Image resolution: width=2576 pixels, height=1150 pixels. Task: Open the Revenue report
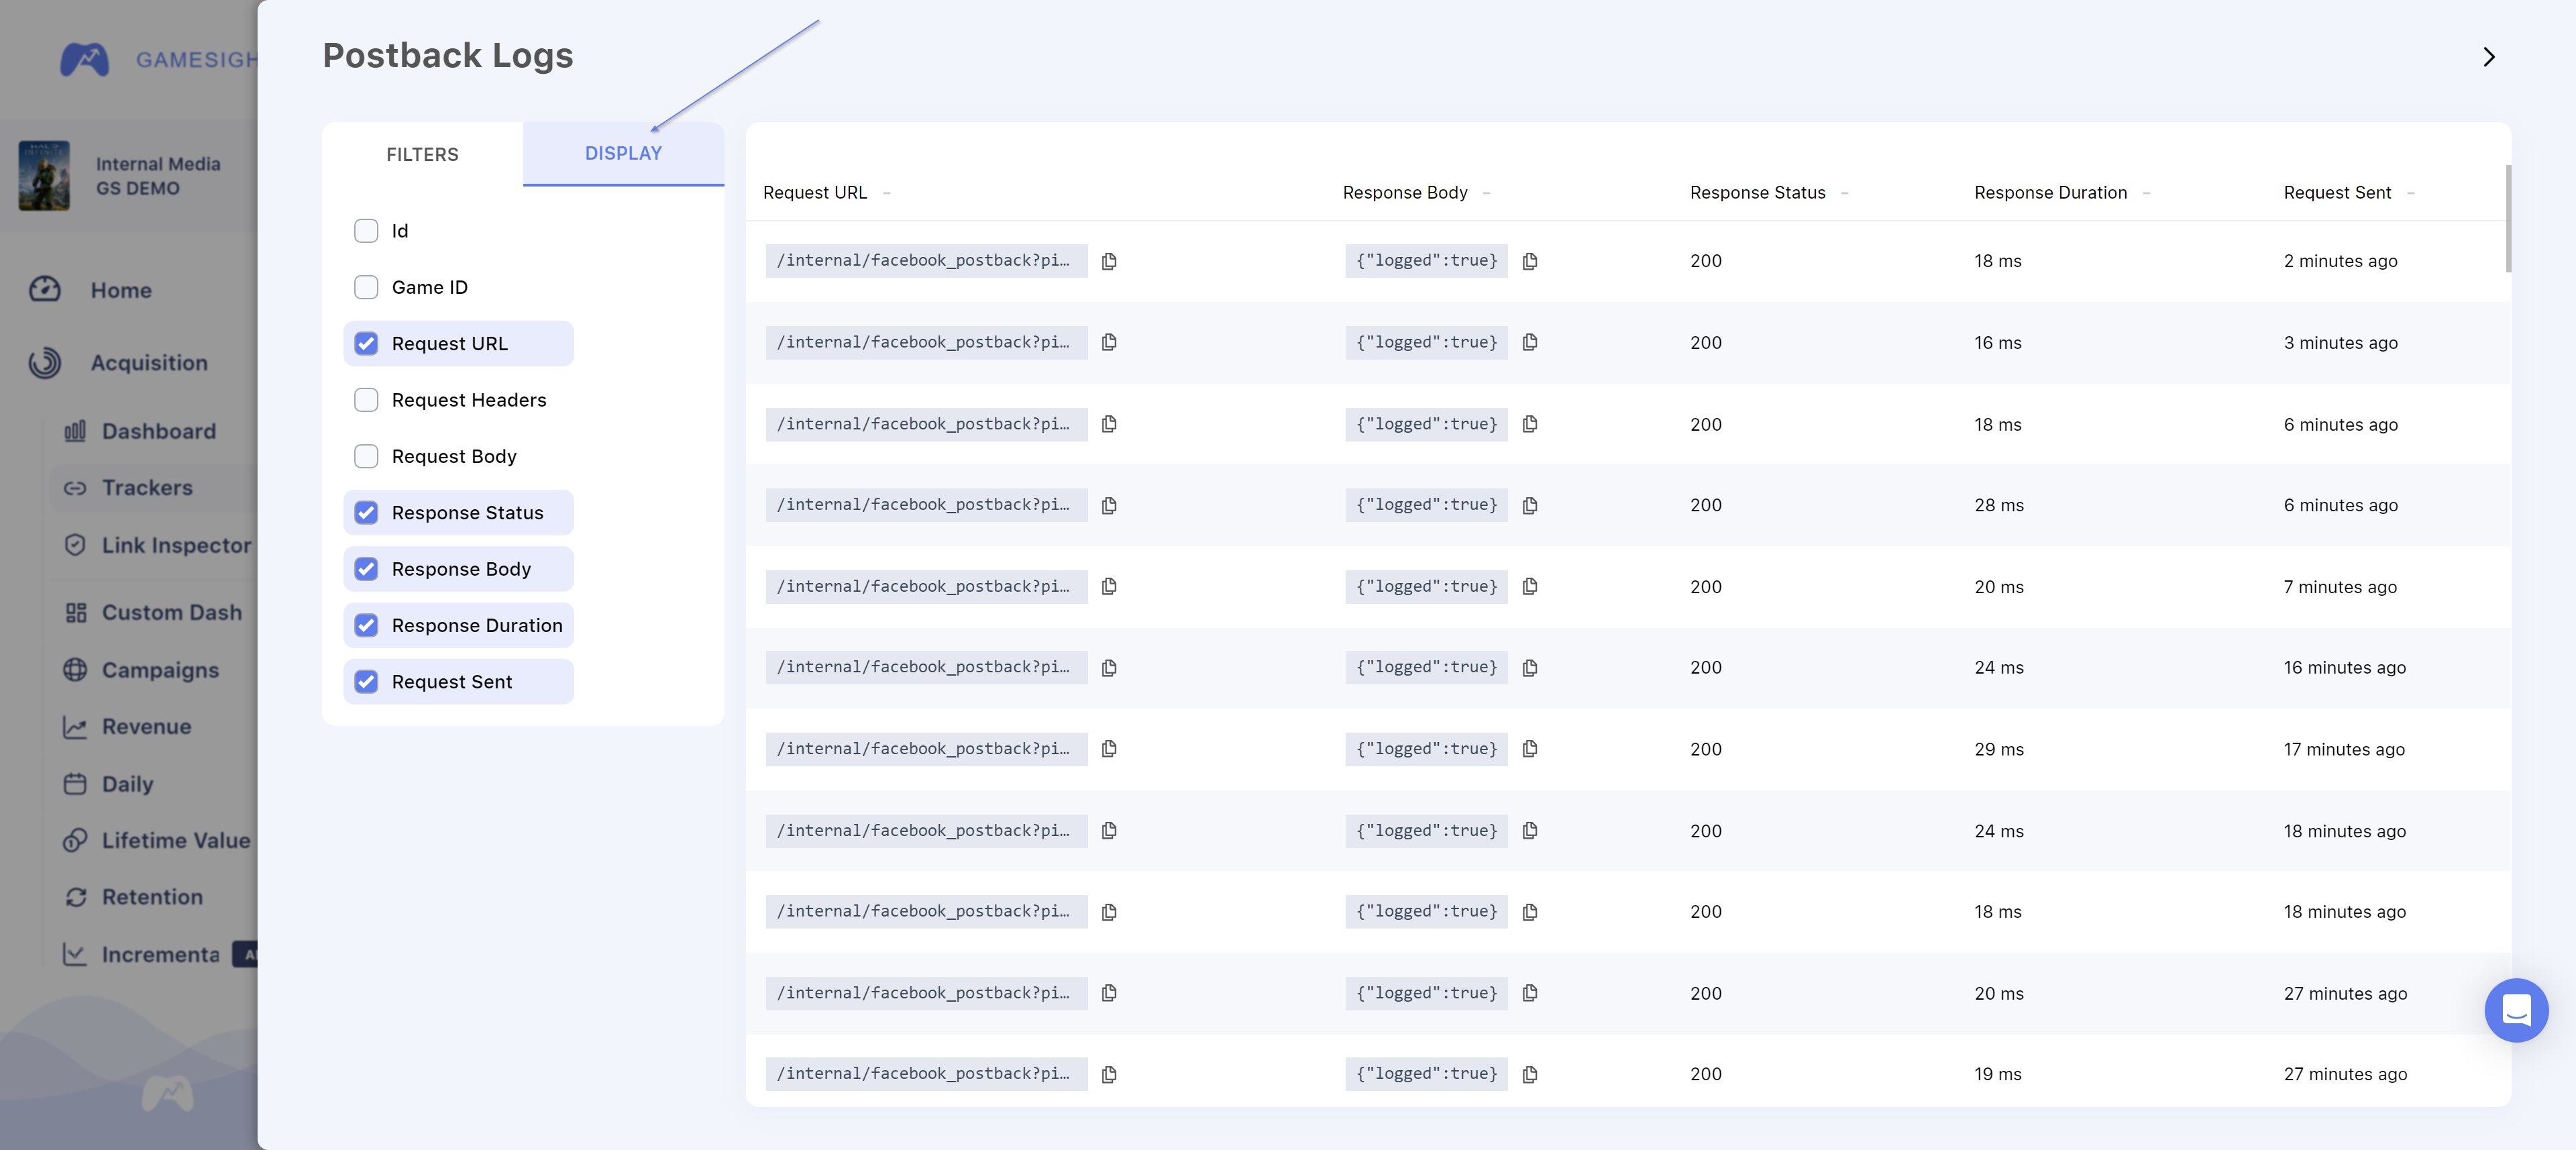[x=146, y=727]
